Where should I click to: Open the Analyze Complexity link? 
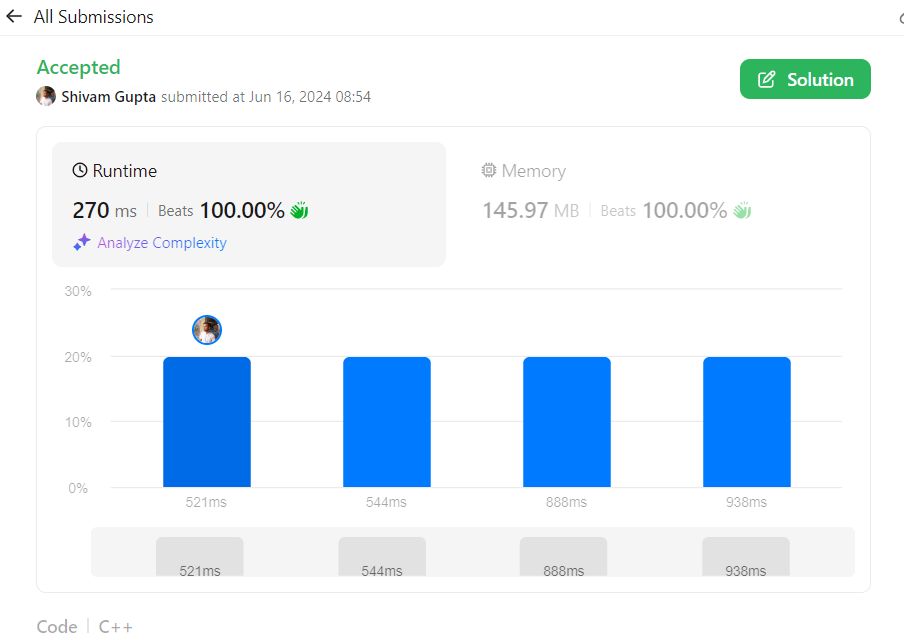[162, 243]
